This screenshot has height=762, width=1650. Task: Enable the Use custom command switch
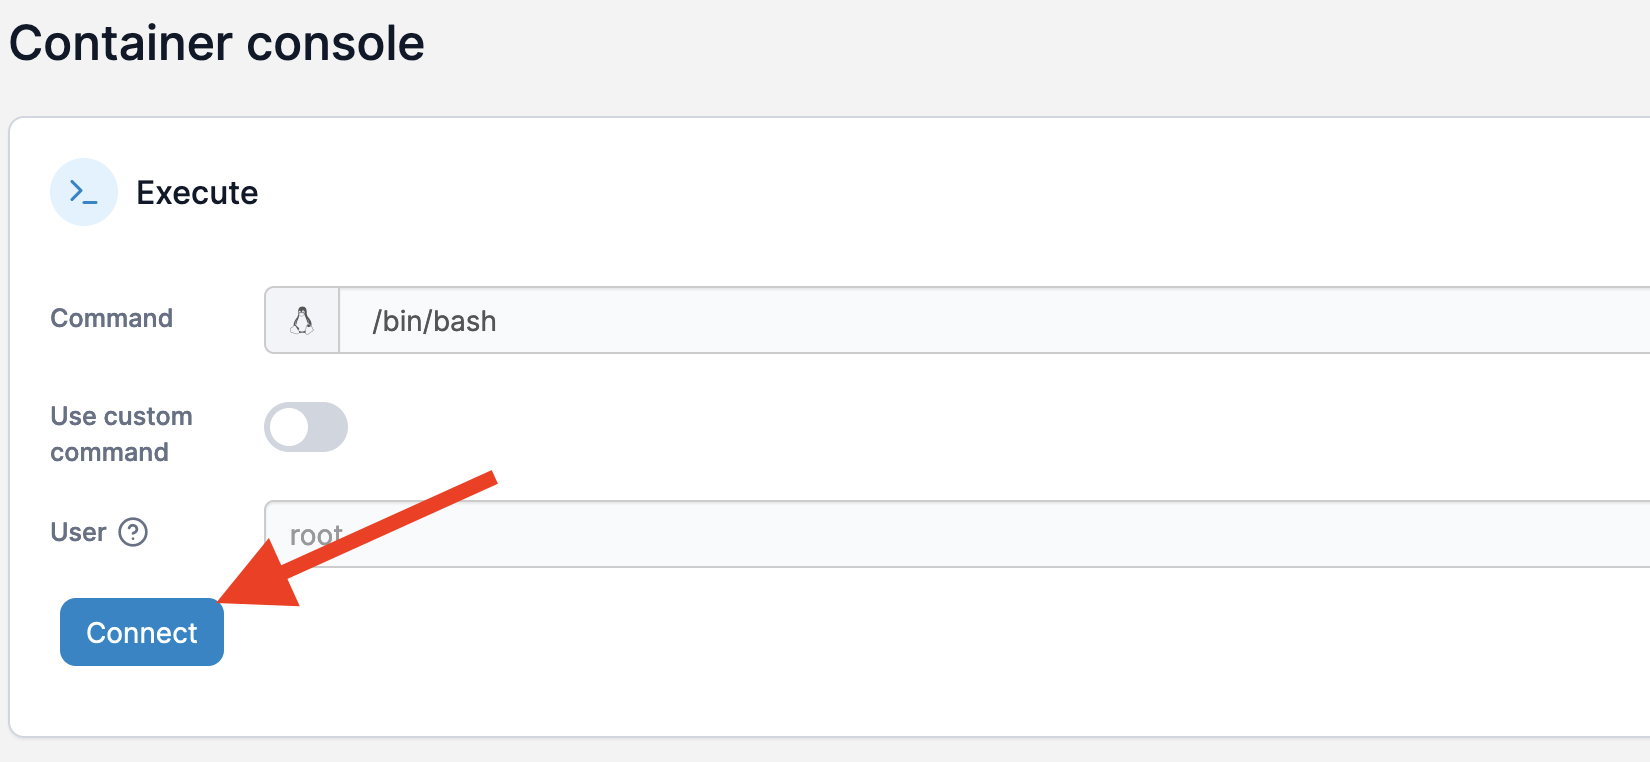tap(306, 427)
